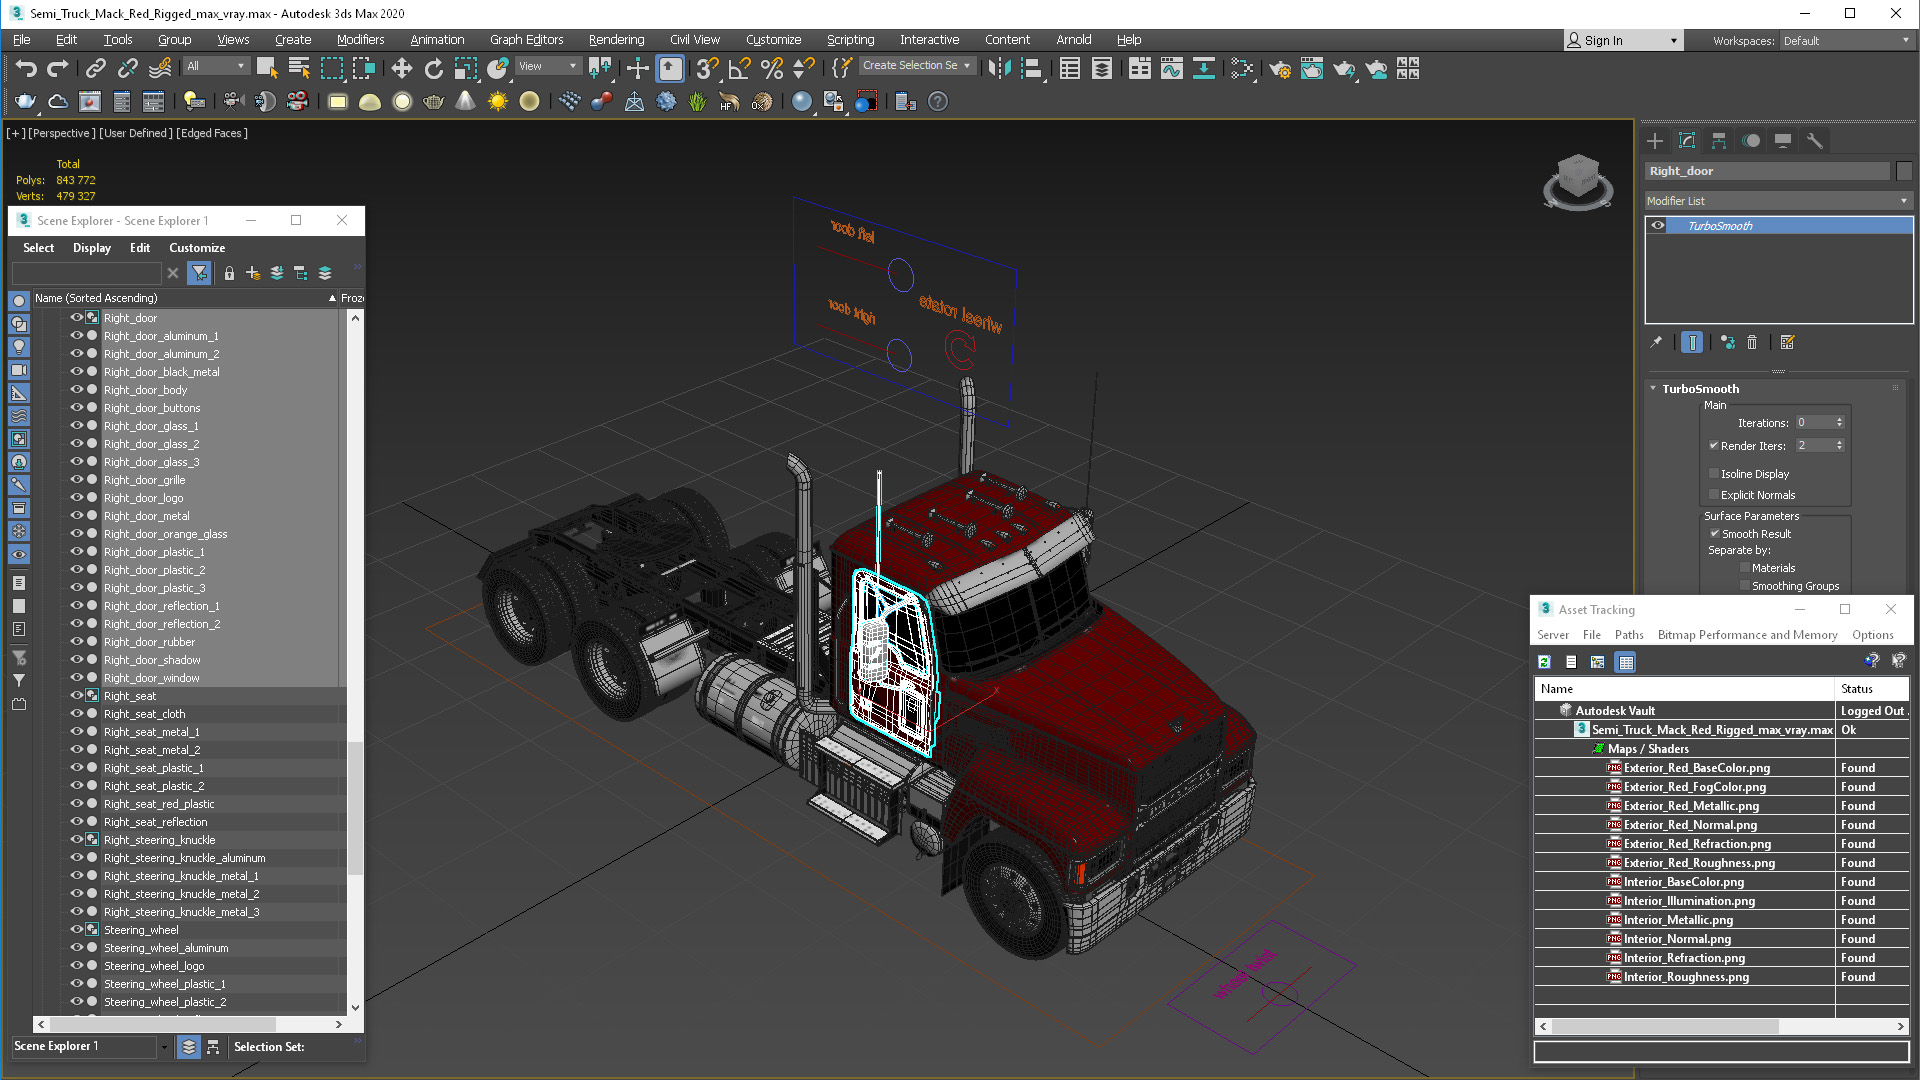Click the object color swatch beside Right_door

point(1904,171)
